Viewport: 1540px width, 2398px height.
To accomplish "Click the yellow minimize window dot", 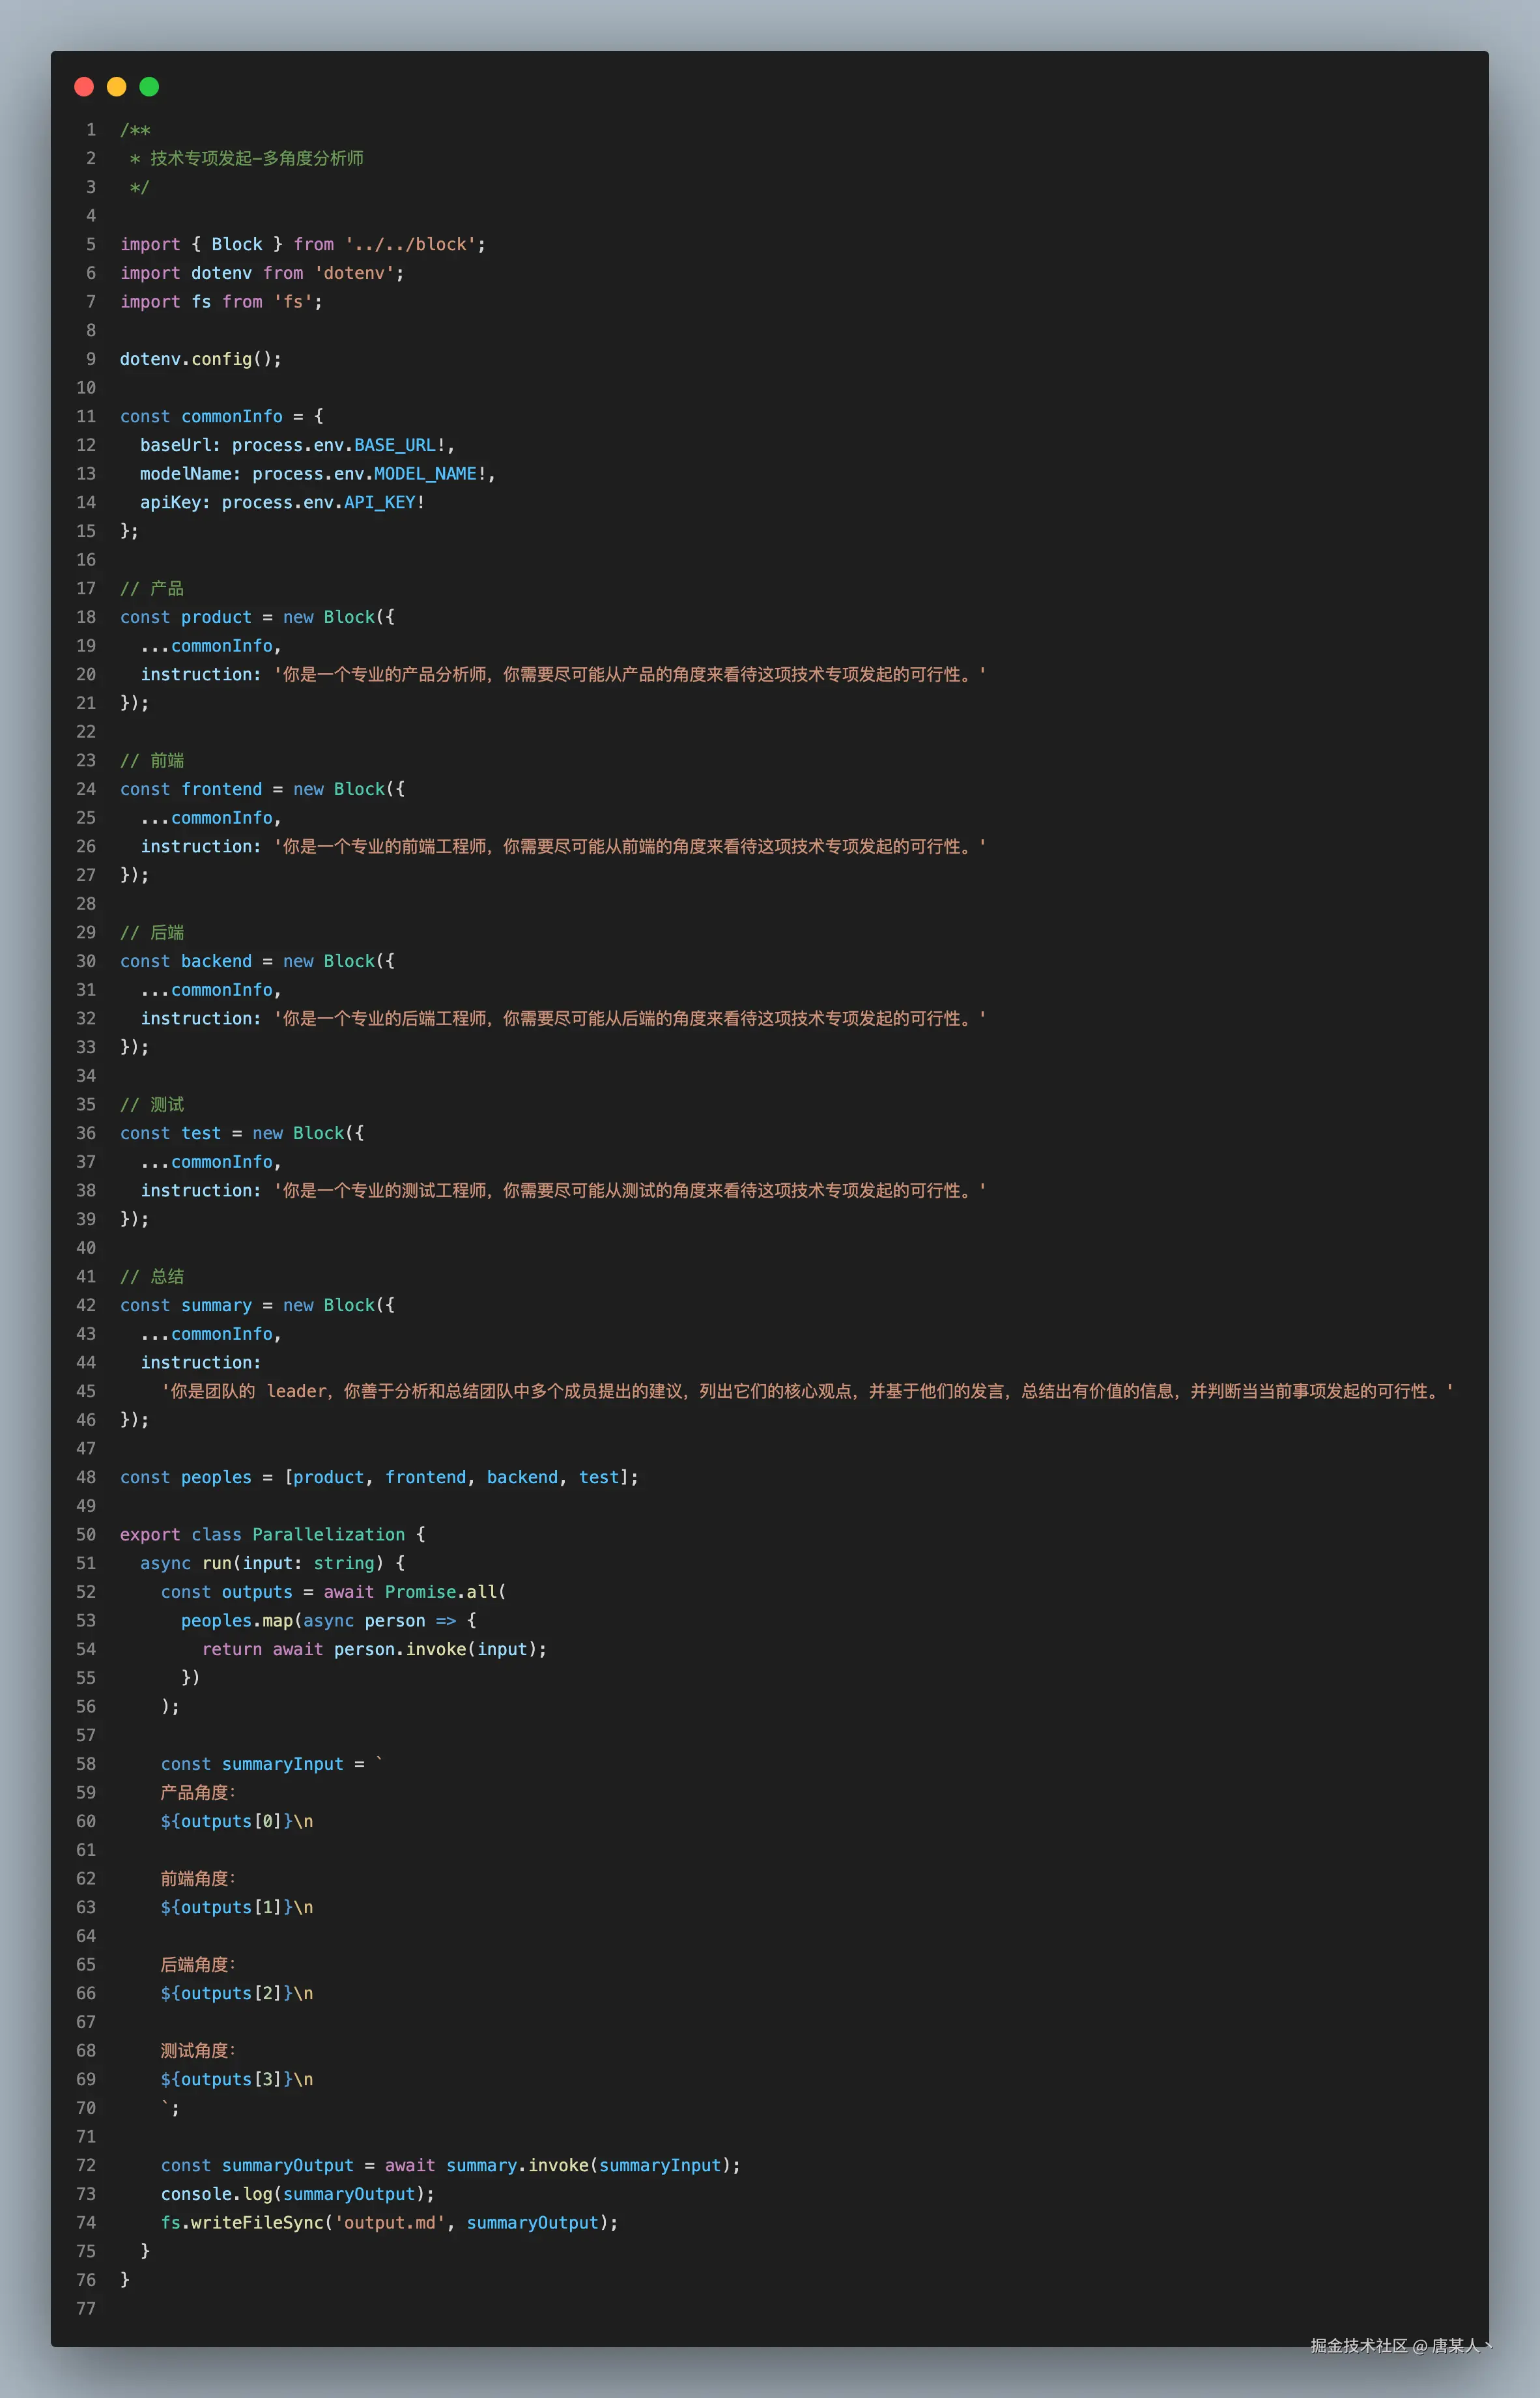I will coord(117,87).
